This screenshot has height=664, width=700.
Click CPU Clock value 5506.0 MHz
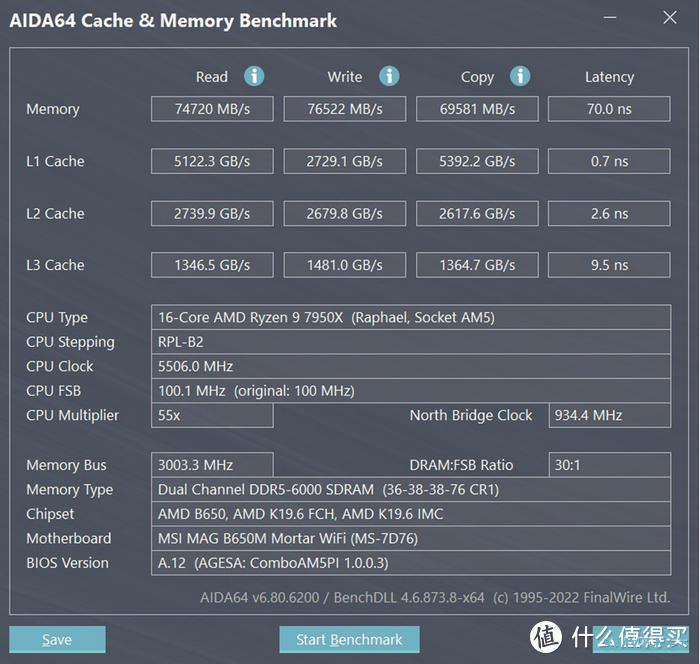coord(411,367)
